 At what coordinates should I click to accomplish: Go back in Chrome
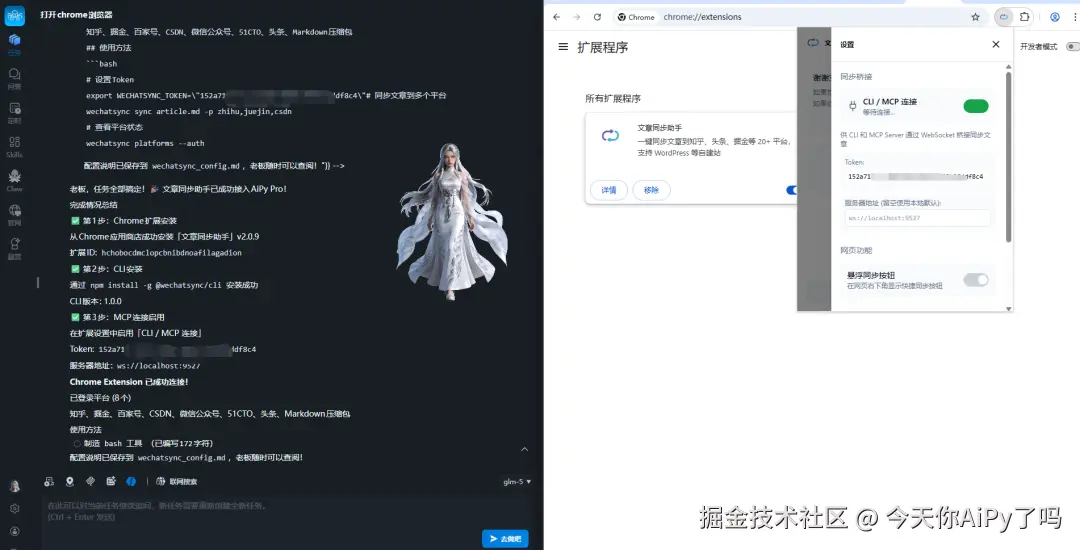(557, 17)
